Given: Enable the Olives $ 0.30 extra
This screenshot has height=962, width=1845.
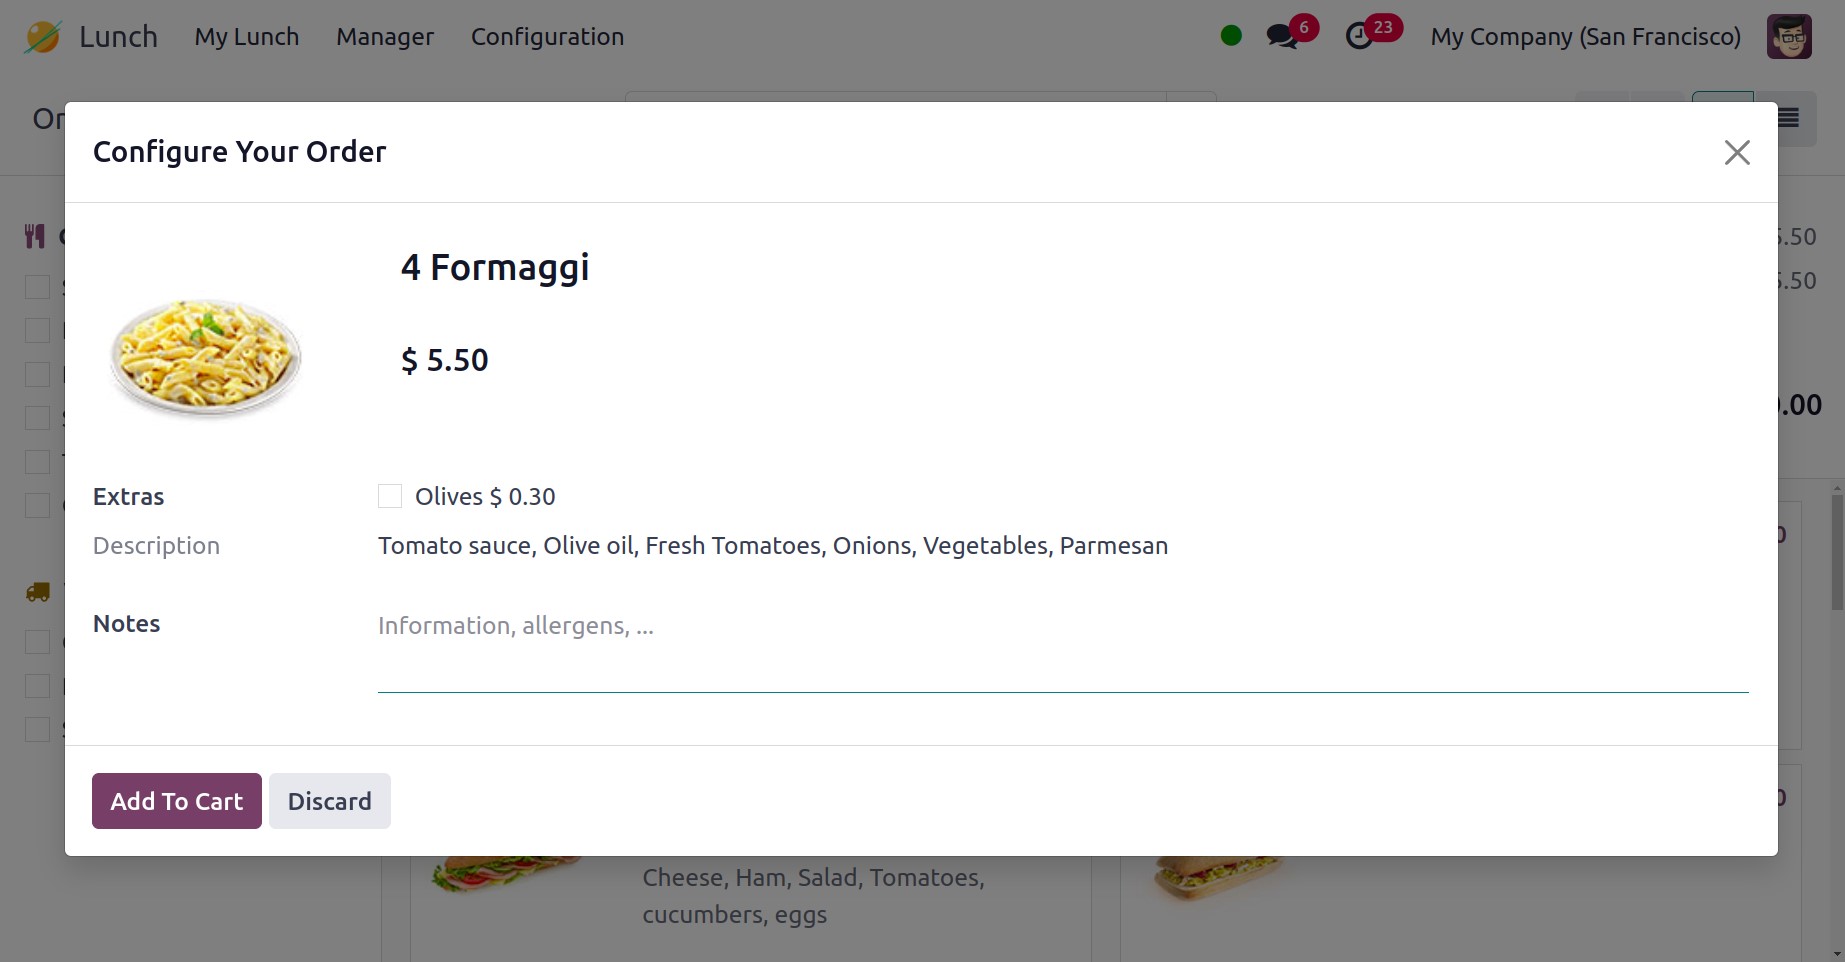Looking at the screenshot, I should point(390,497).
